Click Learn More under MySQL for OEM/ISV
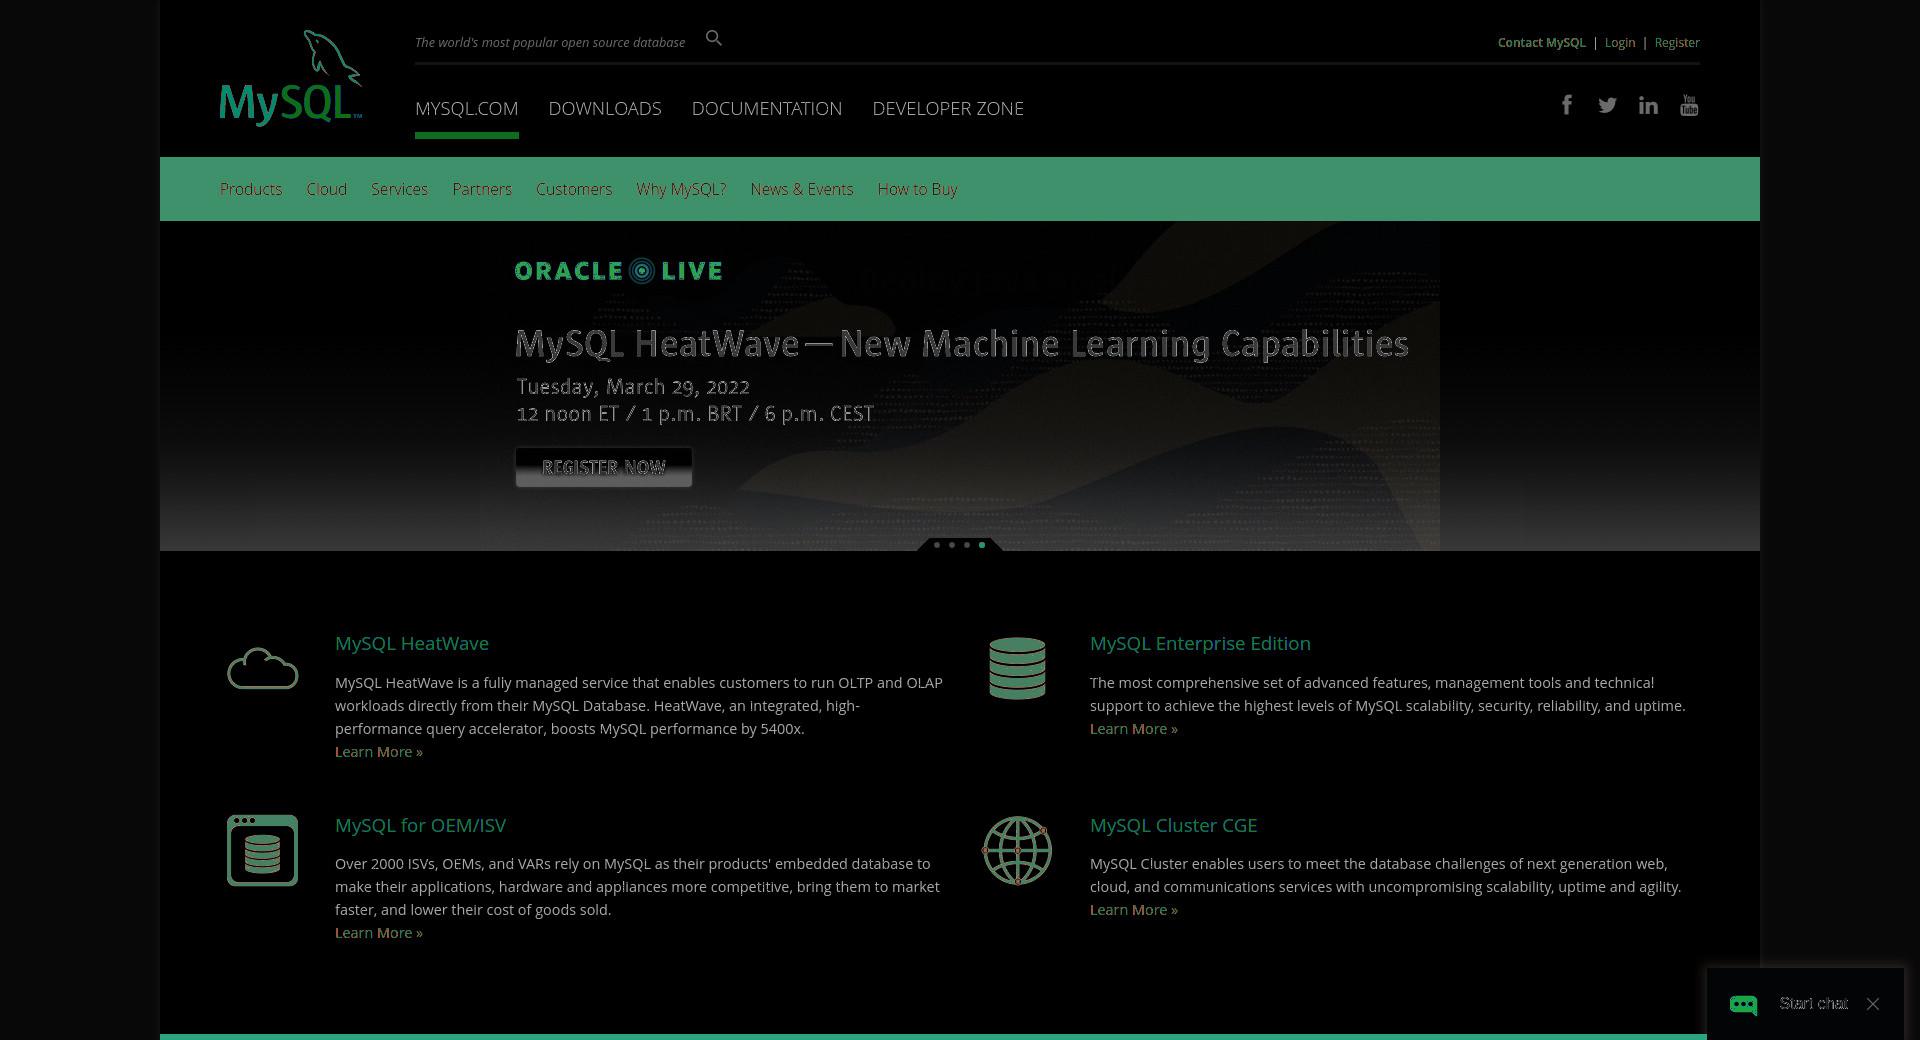This screenshot has height=1040, width=1920. point(379,933)
